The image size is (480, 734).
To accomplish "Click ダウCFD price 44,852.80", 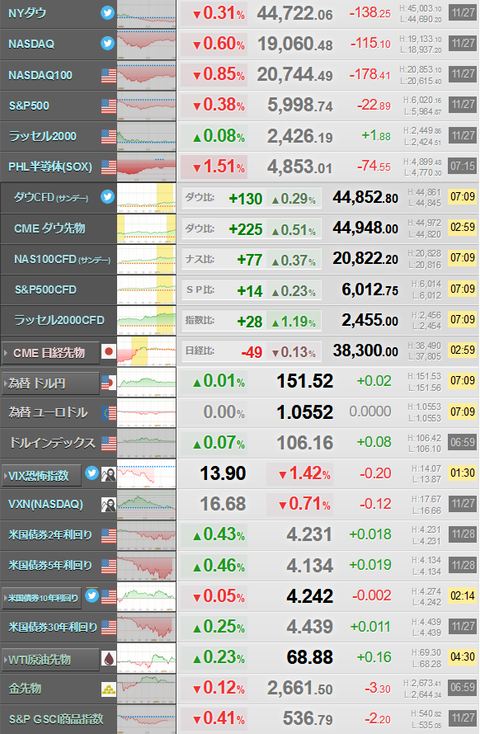I will coord(365,198).
